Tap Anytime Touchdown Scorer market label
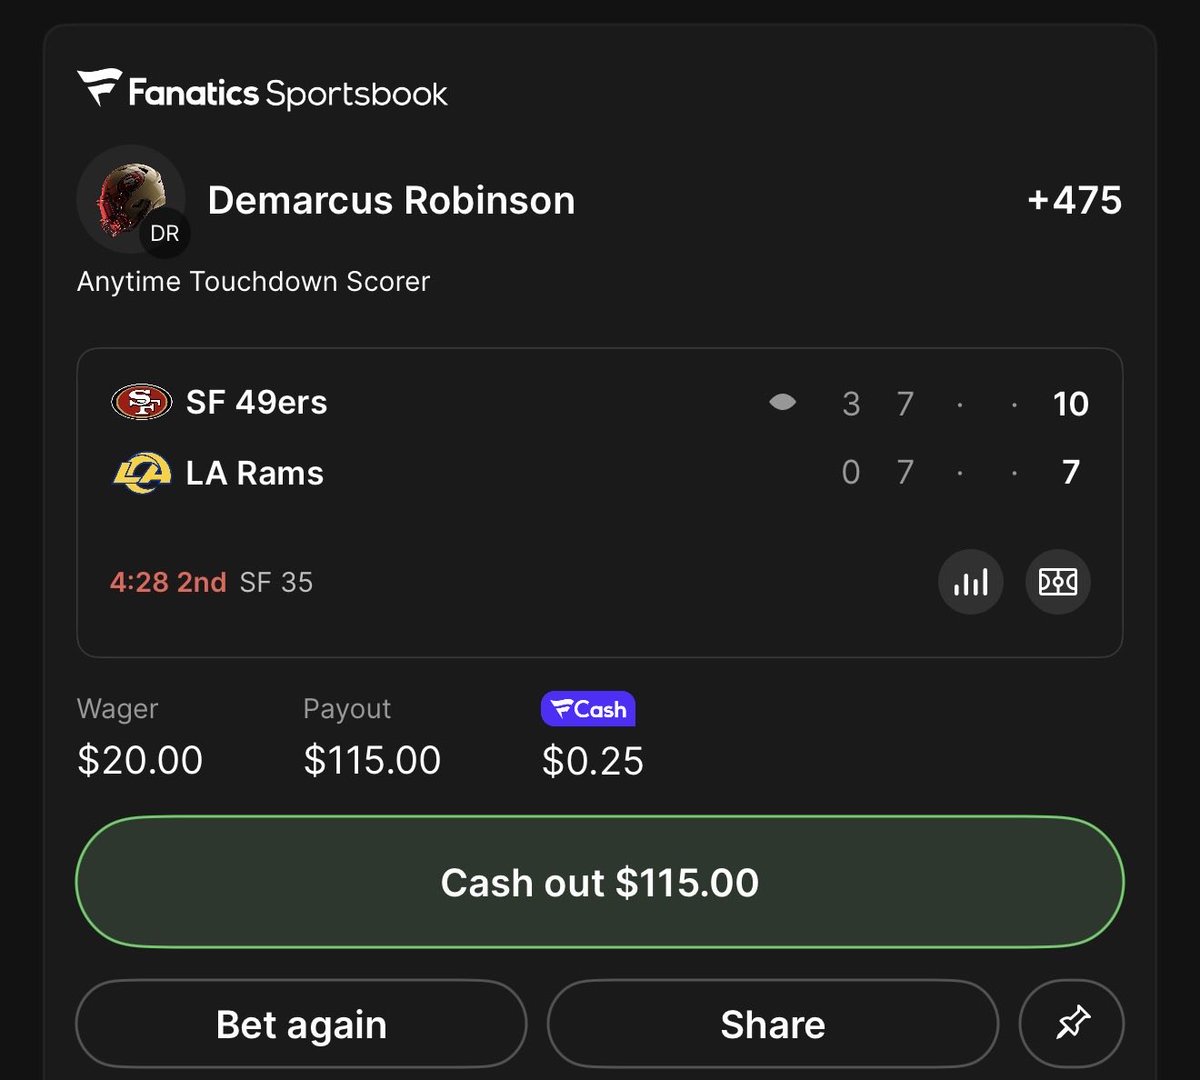1200x1080 pixels. coord(253,282)
